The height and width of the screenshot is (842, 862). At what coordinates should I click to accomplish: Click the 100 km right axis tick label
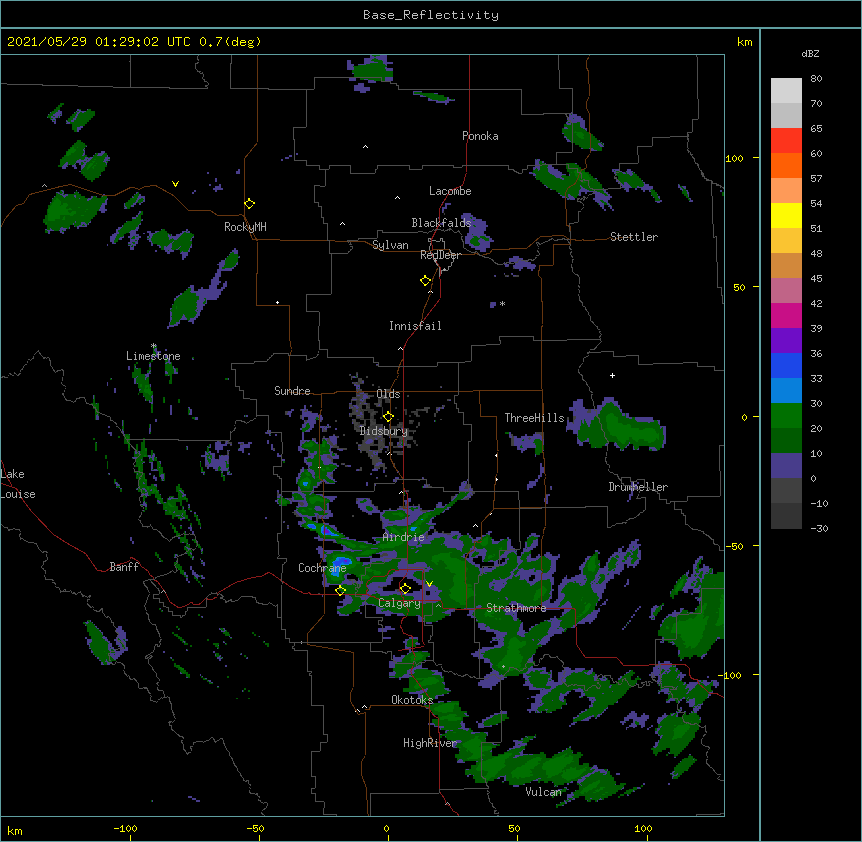click(734, 158)
